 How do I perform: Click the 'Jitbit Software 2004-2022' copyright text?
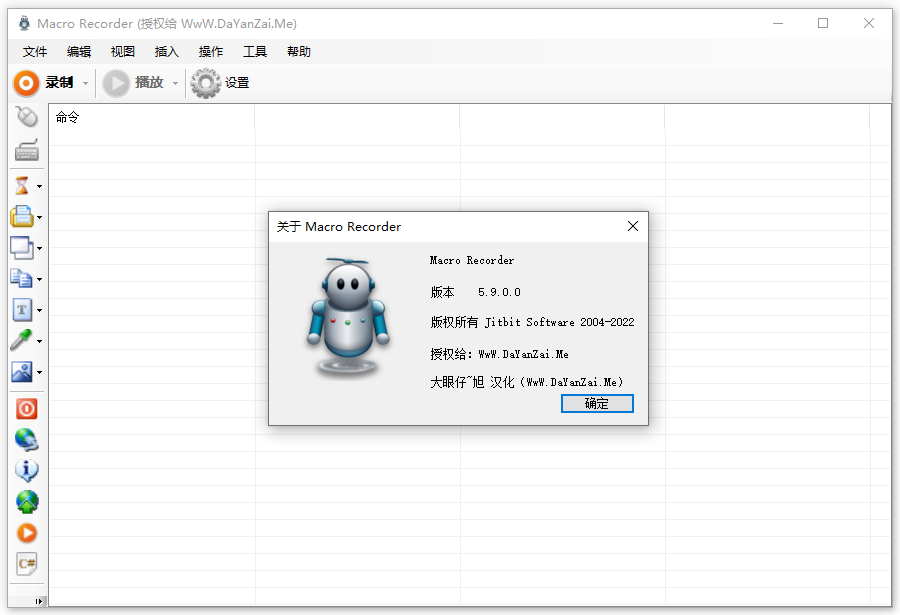pyautogui.click(x=560, y=322)
